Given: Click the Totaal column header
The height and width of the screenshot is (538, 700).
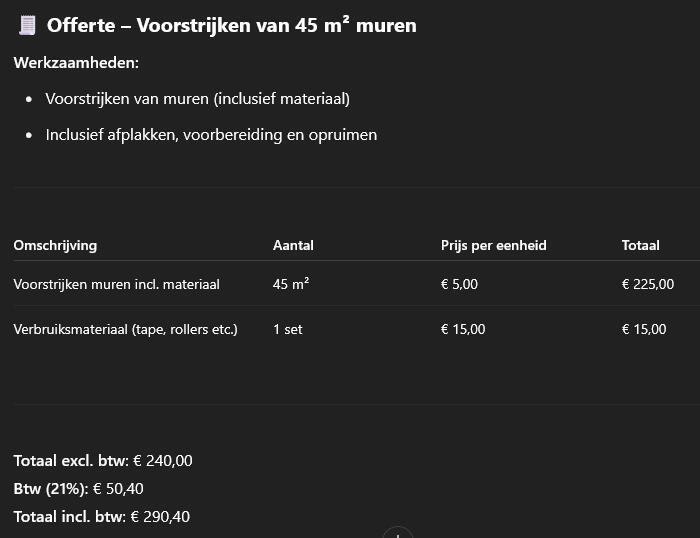Looking at the screenshot, I should (640, 245).
